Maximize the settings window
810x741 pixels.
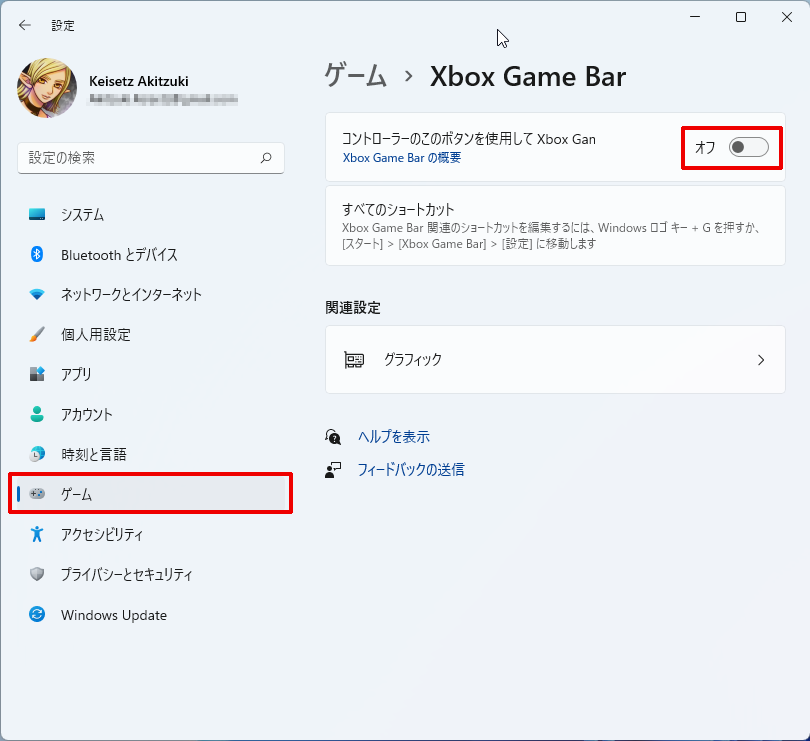[741, 17]
